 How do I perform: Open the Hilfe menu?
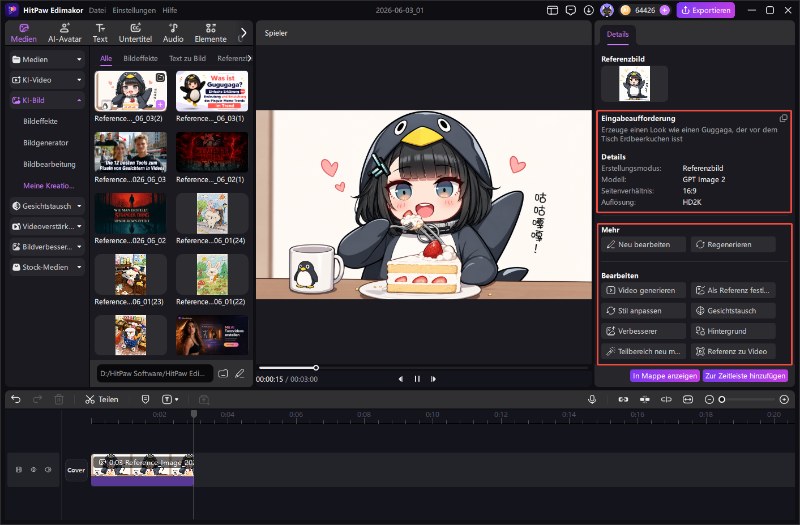click(x=169, y=10)
